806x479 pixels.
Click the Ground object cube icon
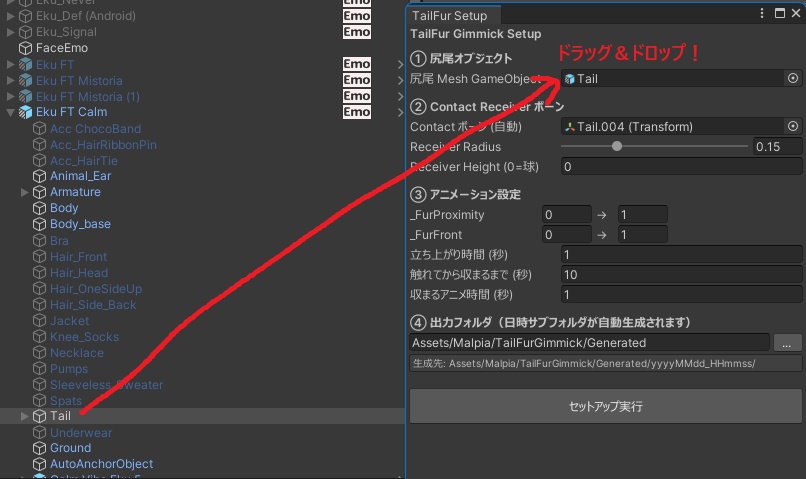coord(39,448)
